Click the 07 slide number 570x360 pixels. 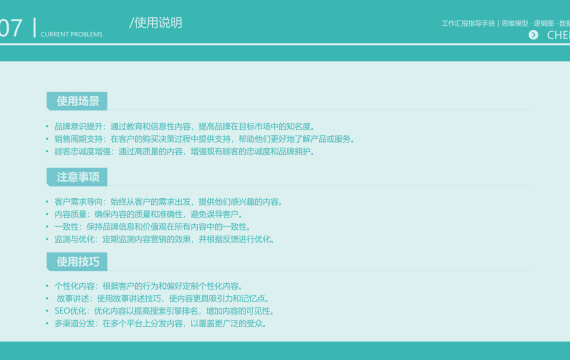[x=11, y=28]
